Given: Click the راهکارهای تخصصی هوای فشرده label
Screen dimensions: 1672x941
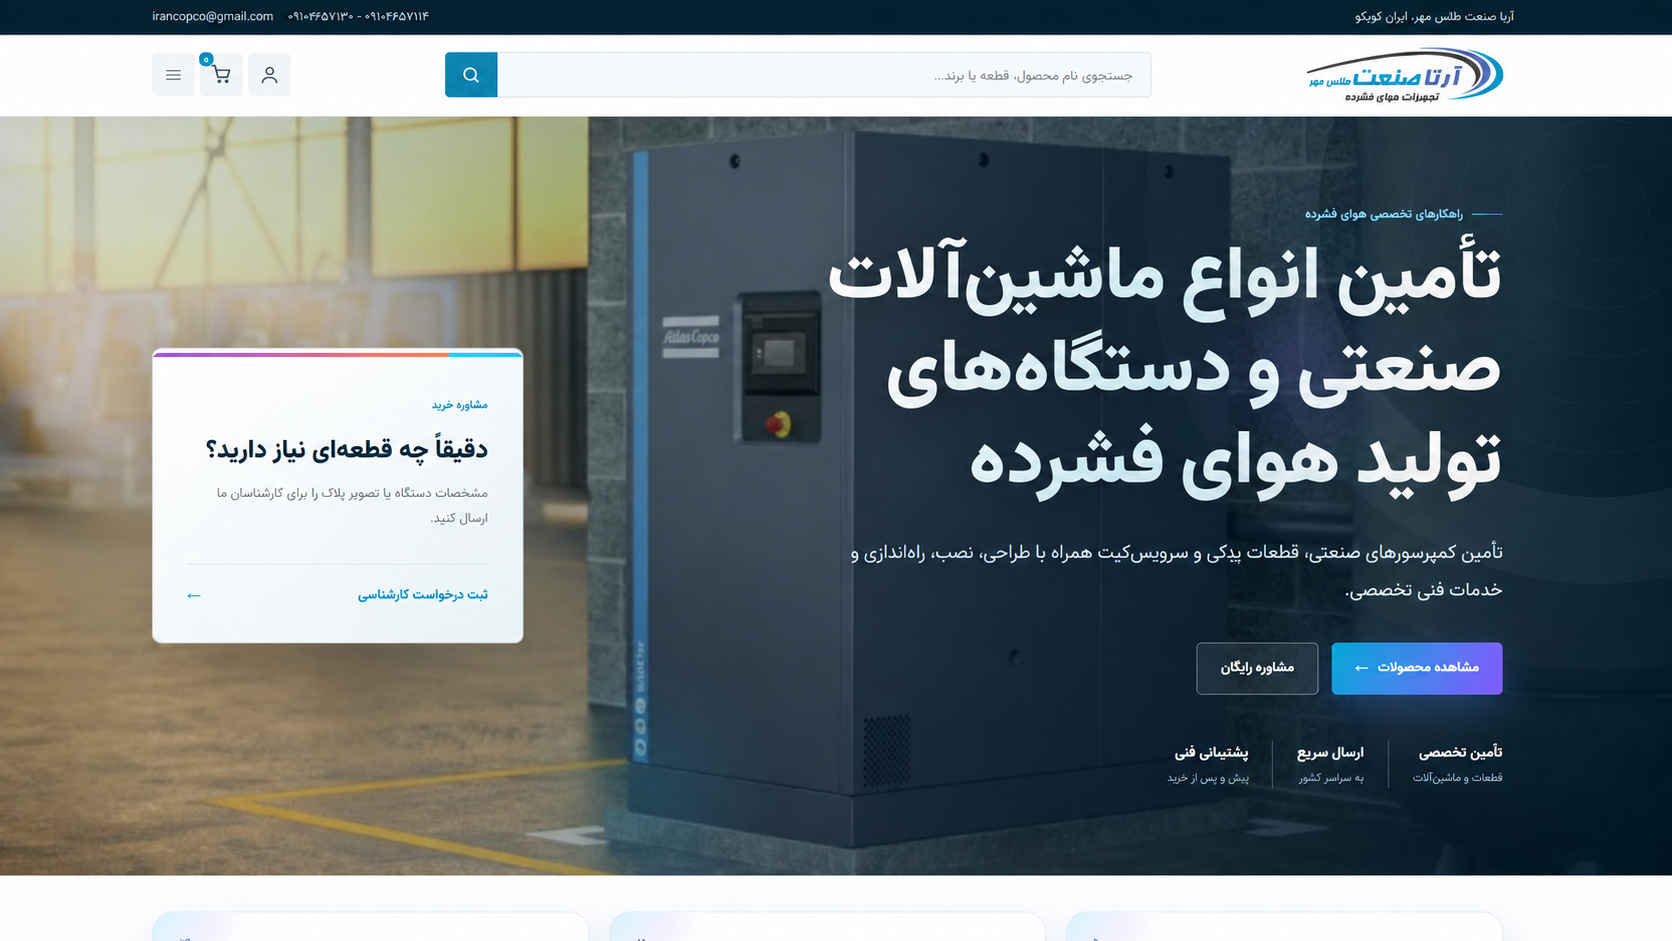Looking at the screenshot, I should [x=1383, y=214].
